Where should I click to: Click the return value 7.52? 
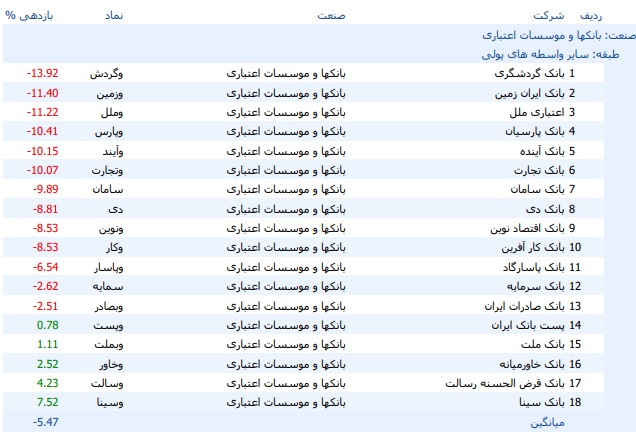coord(47,402)
